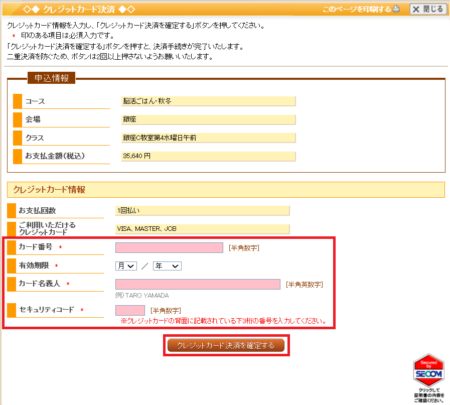
Task: Click the card number input field
Action: [169, 247]
